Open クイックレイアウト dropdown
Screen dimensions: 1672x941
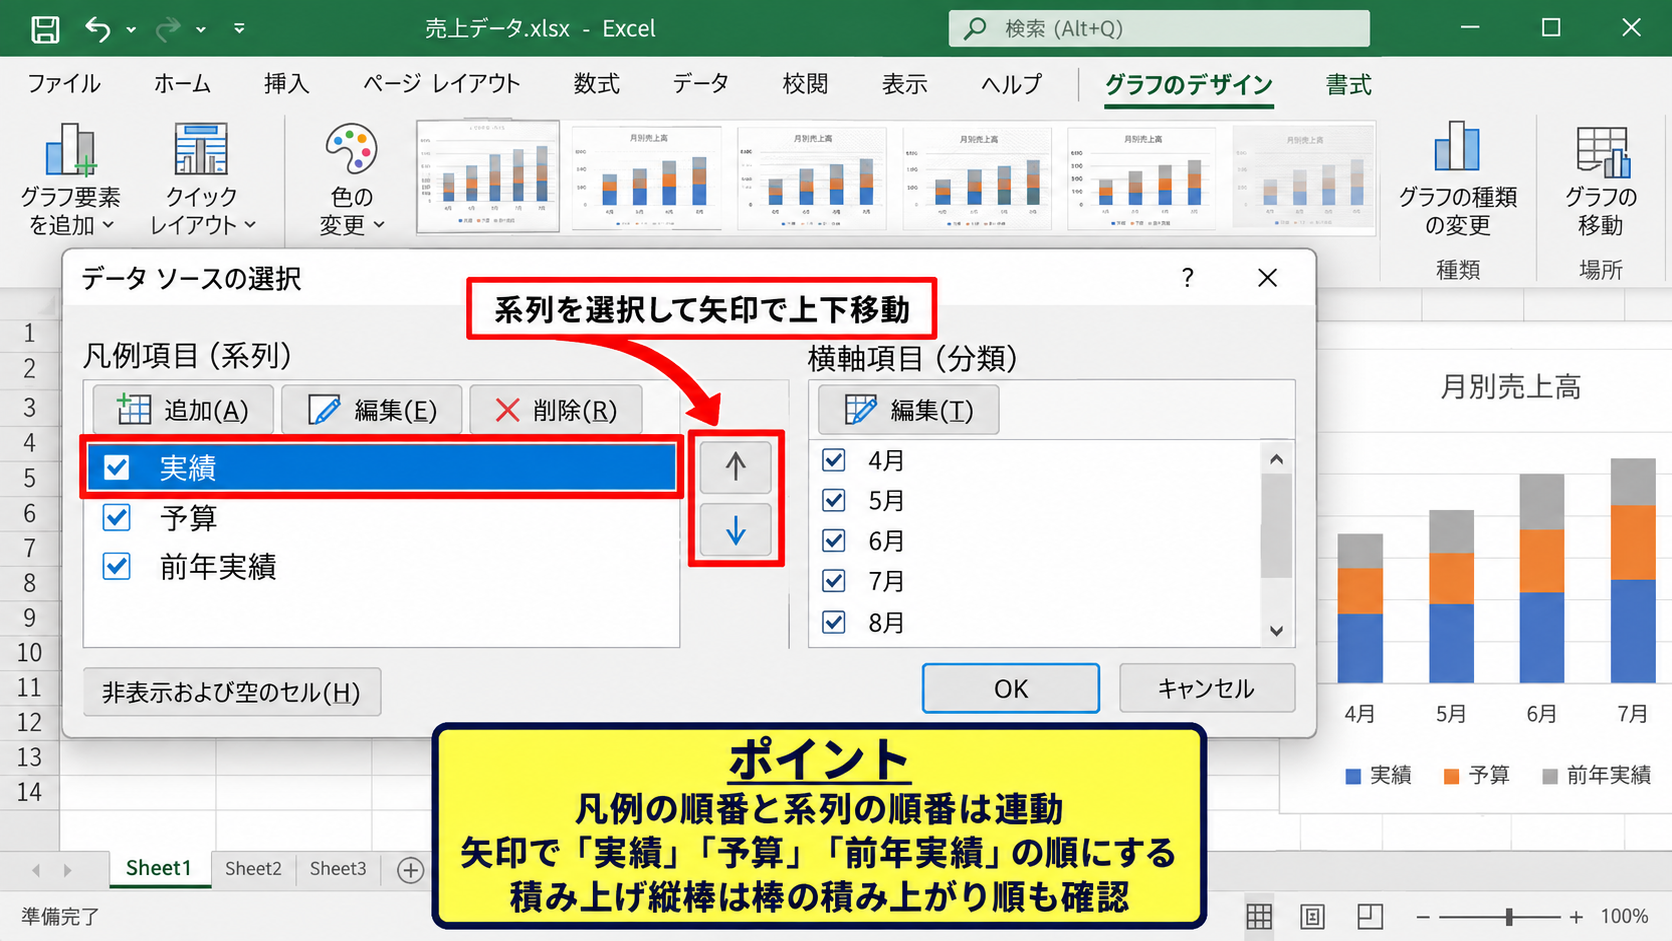[201, 180]
